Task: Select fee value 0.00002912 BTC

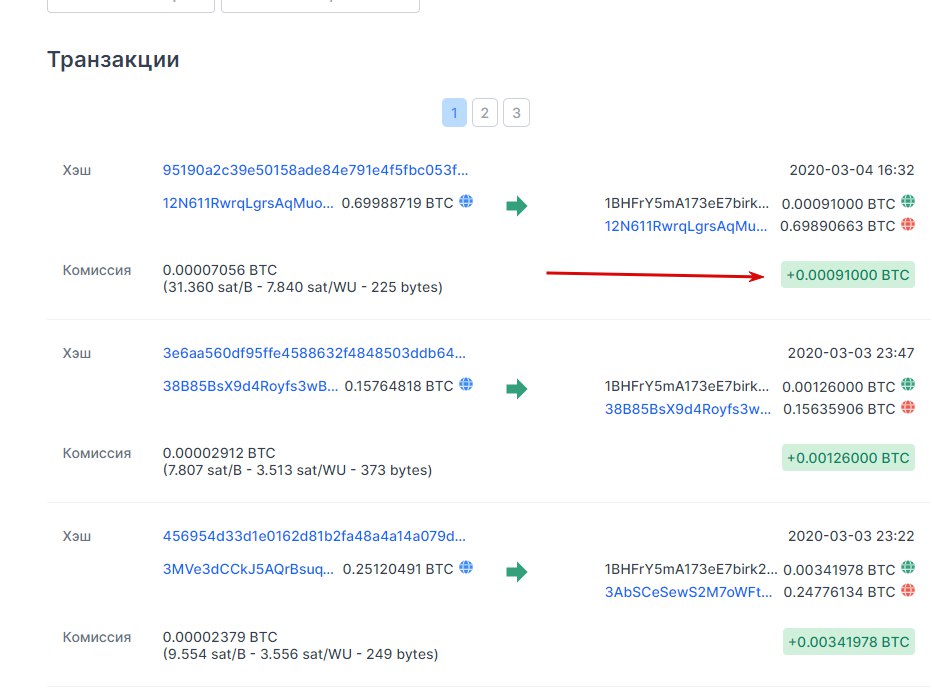Action: point(219,453)
